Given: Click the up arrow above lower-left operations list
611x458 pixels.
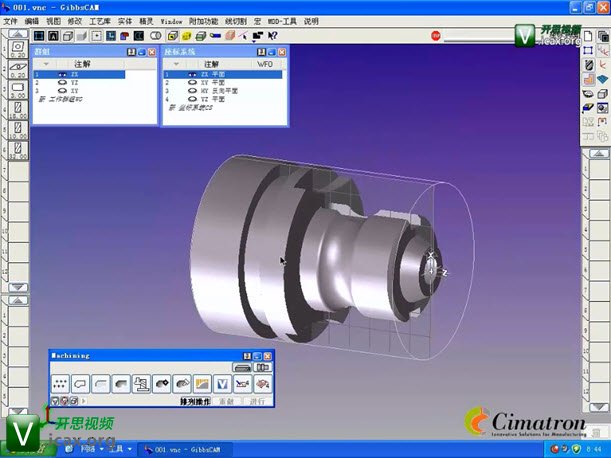Looking at the screenshot, I should [18, 300].
